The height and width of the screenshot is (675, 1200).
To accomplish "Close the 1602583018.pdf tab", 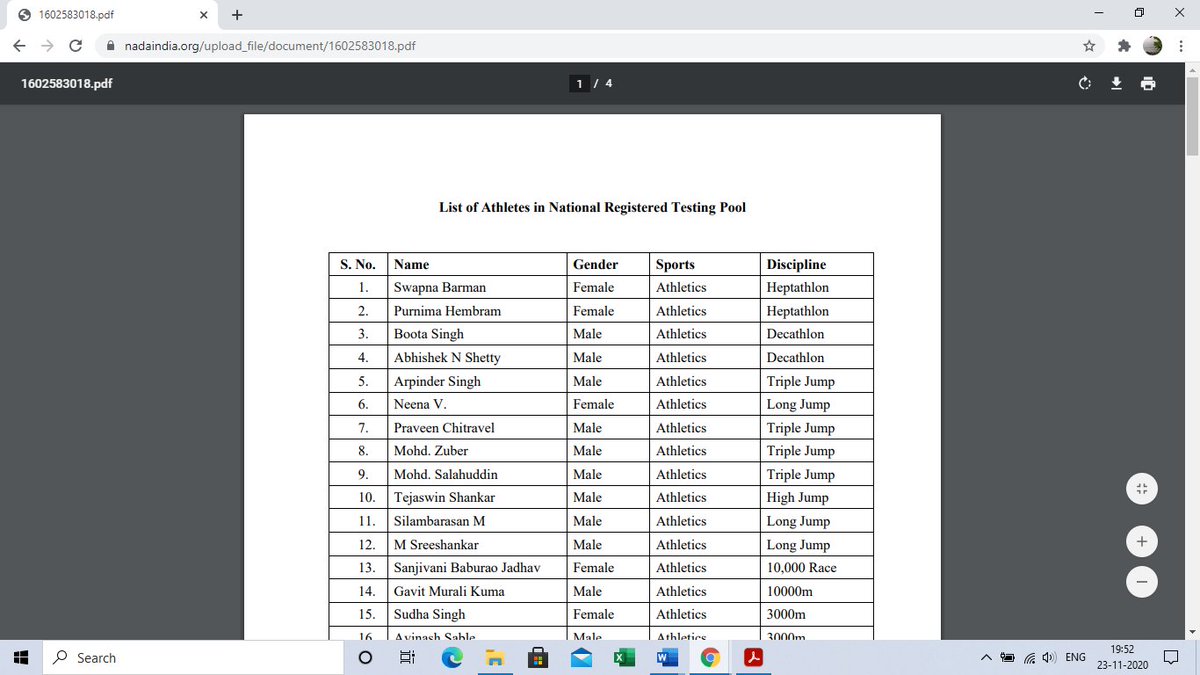I will [x=203, y=15].
